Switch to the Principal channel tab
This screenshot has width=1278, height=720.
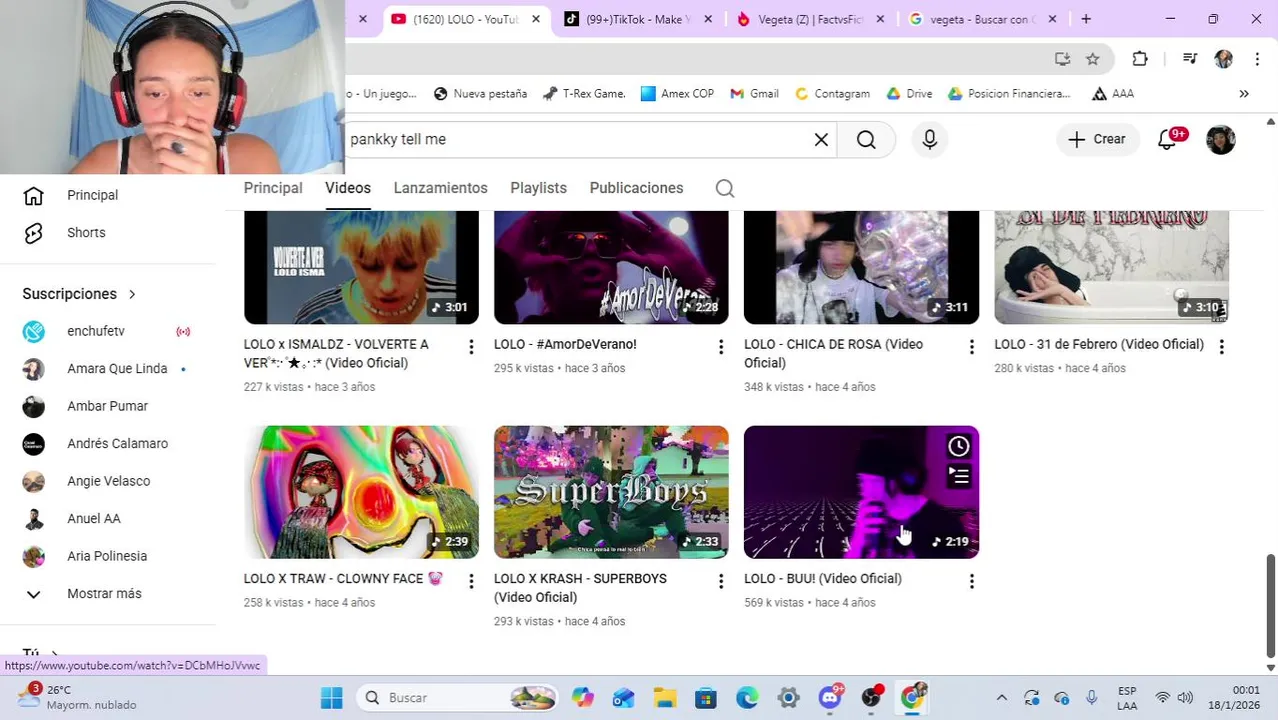[273, 188]
